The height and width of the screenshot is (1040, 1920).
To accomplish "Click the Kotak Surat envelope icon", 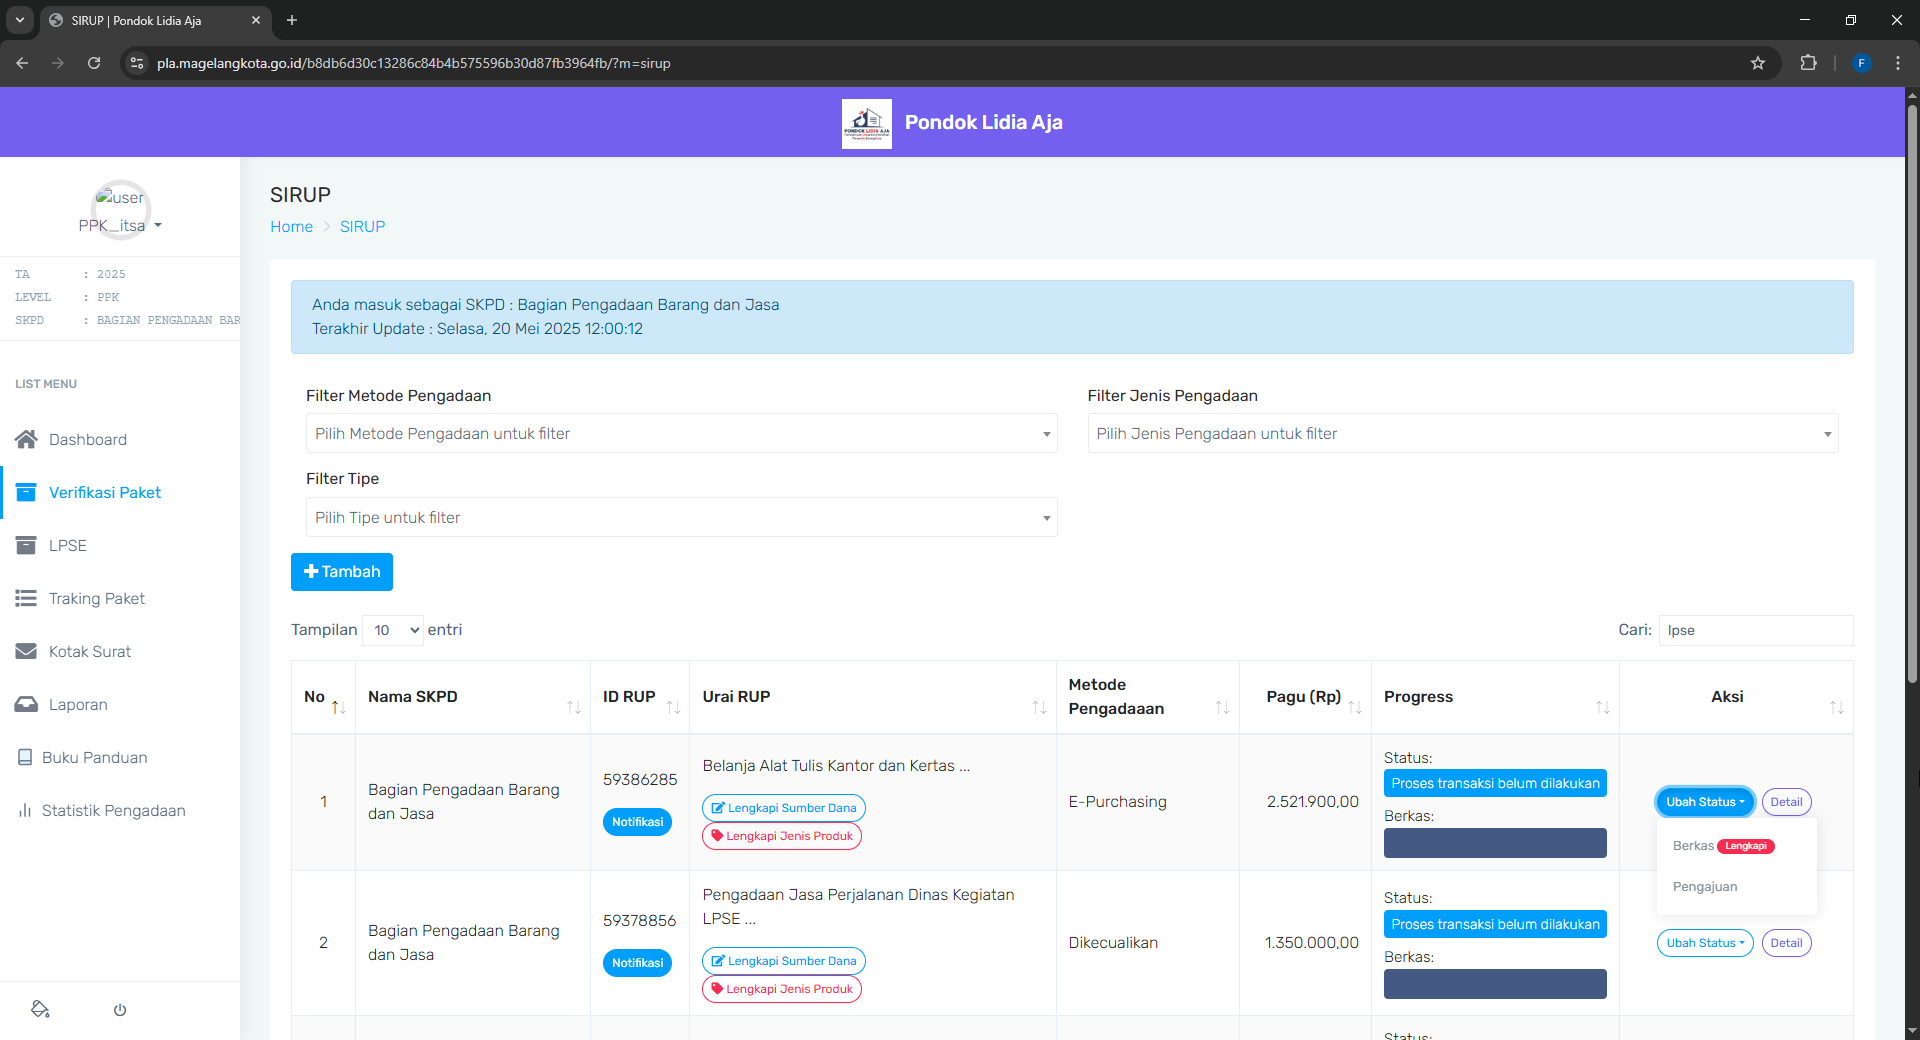I will [26, 651].
